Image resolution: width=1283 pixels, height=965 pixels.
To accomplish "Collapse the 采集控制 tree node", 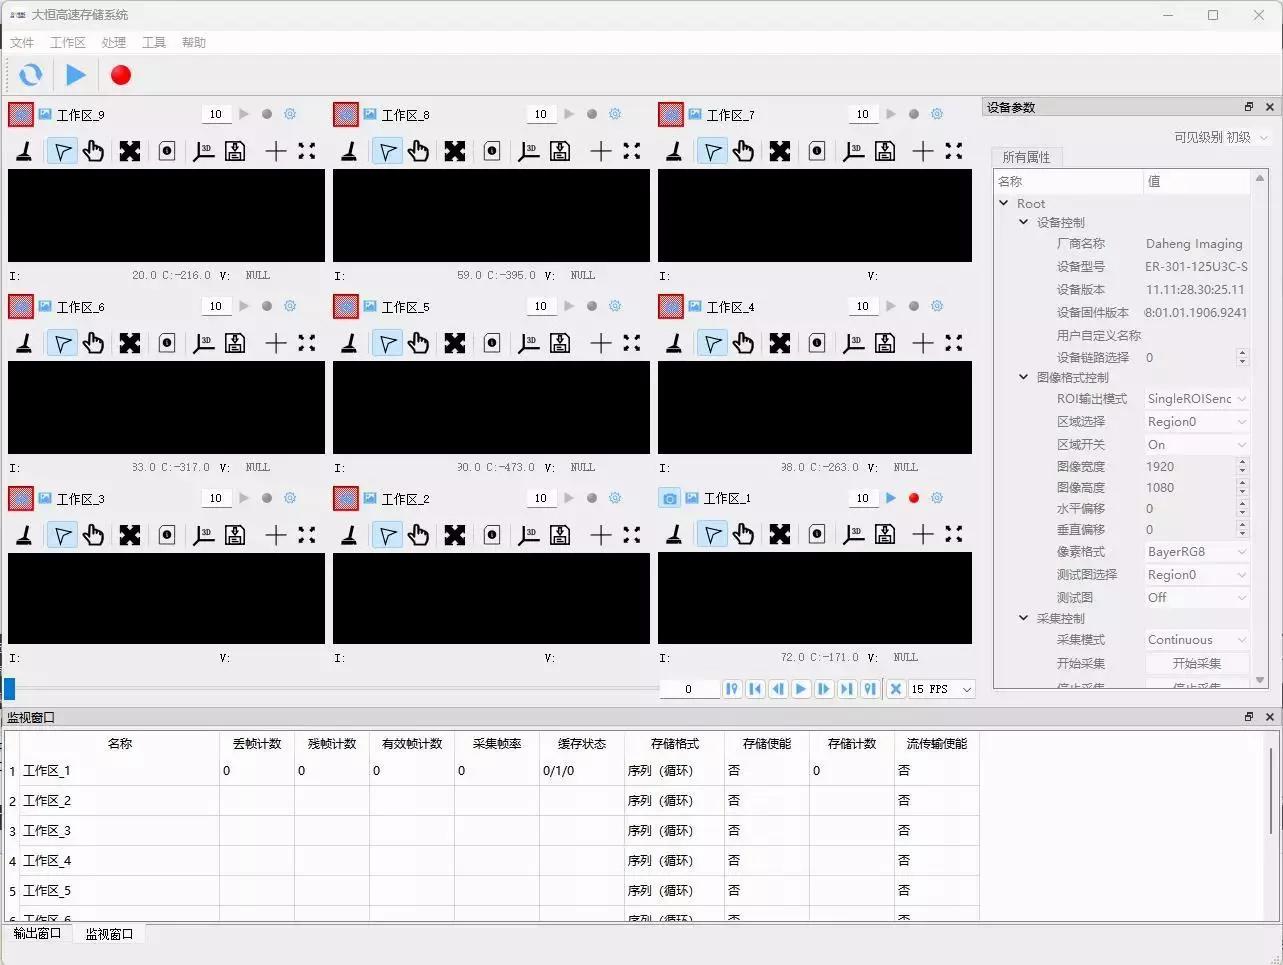I will click(x=1023, y=618).
